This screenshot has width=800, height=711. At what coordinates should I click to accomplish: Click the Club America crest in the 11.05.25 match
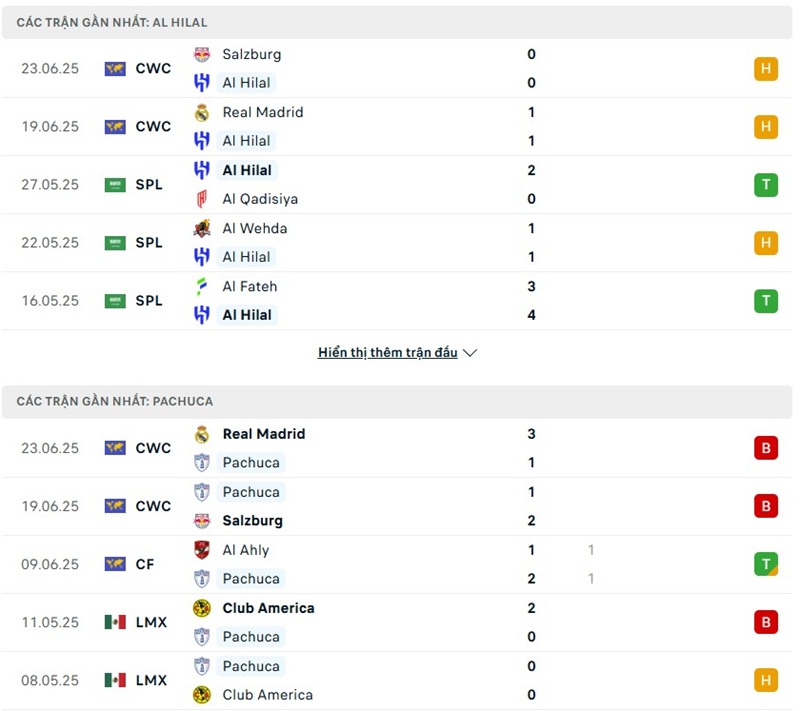(x=202, y=608)
